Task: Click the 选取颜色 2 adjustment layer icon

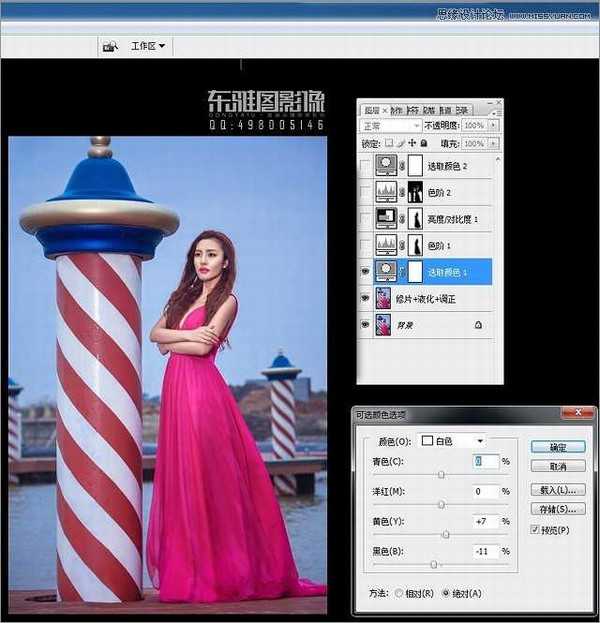Action: (x=386, y=166)
